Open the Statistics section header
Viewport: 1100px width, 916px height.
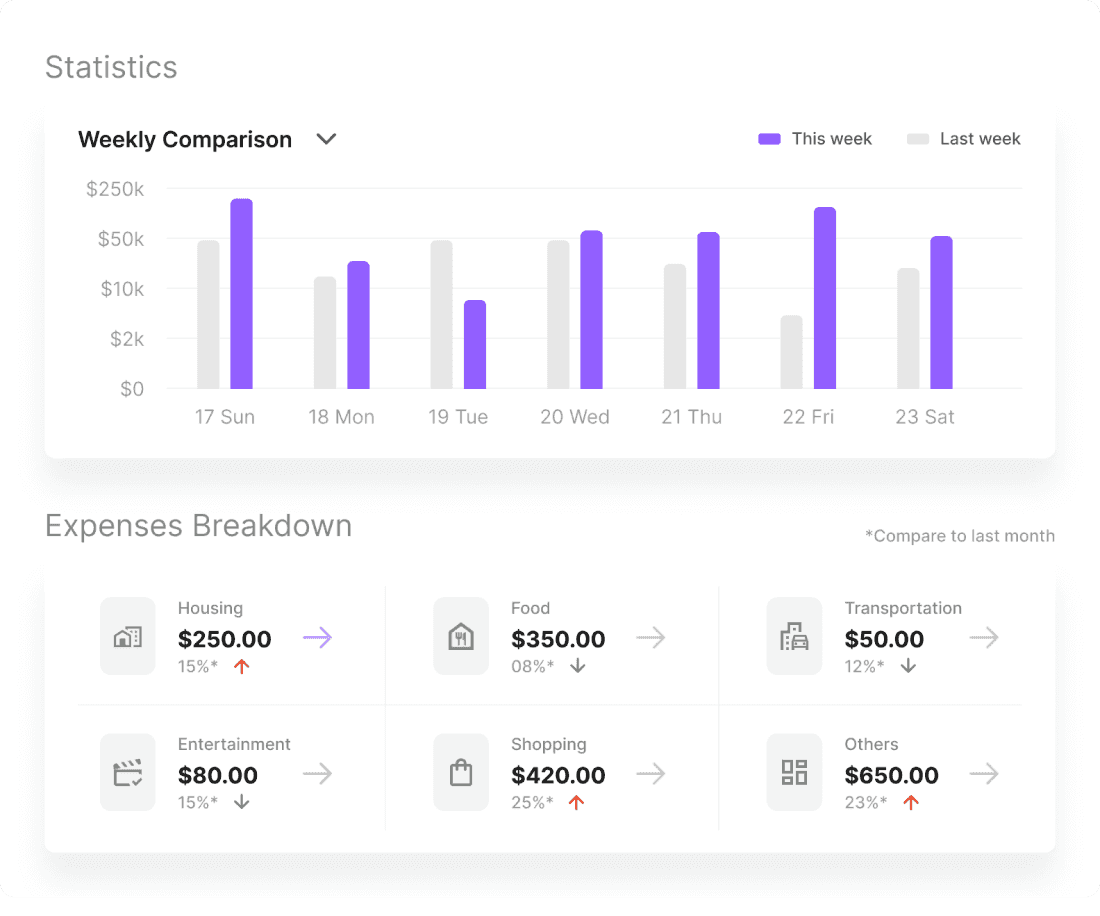111,67
